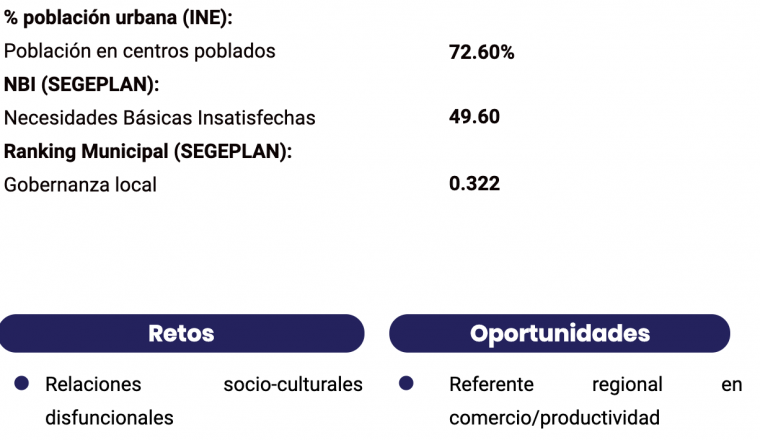Select the 72.60% value
The width and height of the screenshot is (760, 440).
click(481, 52)
